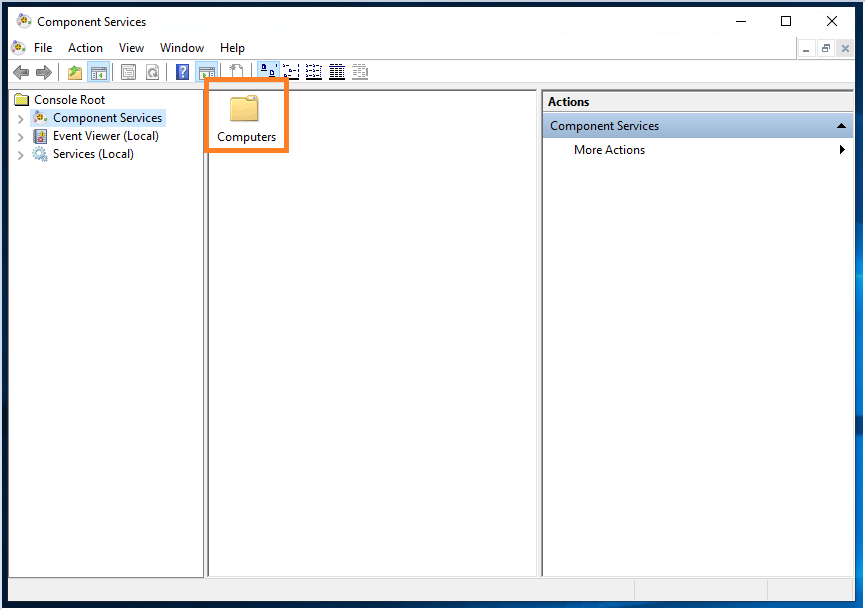Toggle Show/Hide Console Tree button
The height and width of the screenshot is (610, 865).
tap(99, 72)
